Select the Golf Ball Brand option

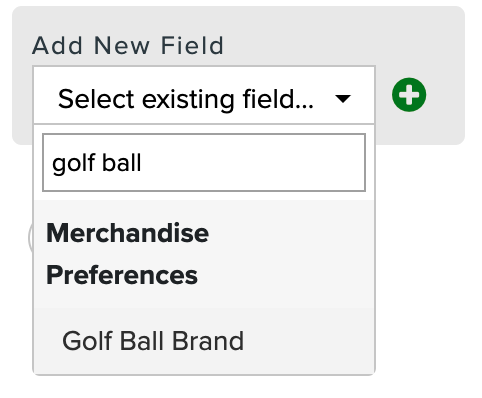tap(204, 341)
